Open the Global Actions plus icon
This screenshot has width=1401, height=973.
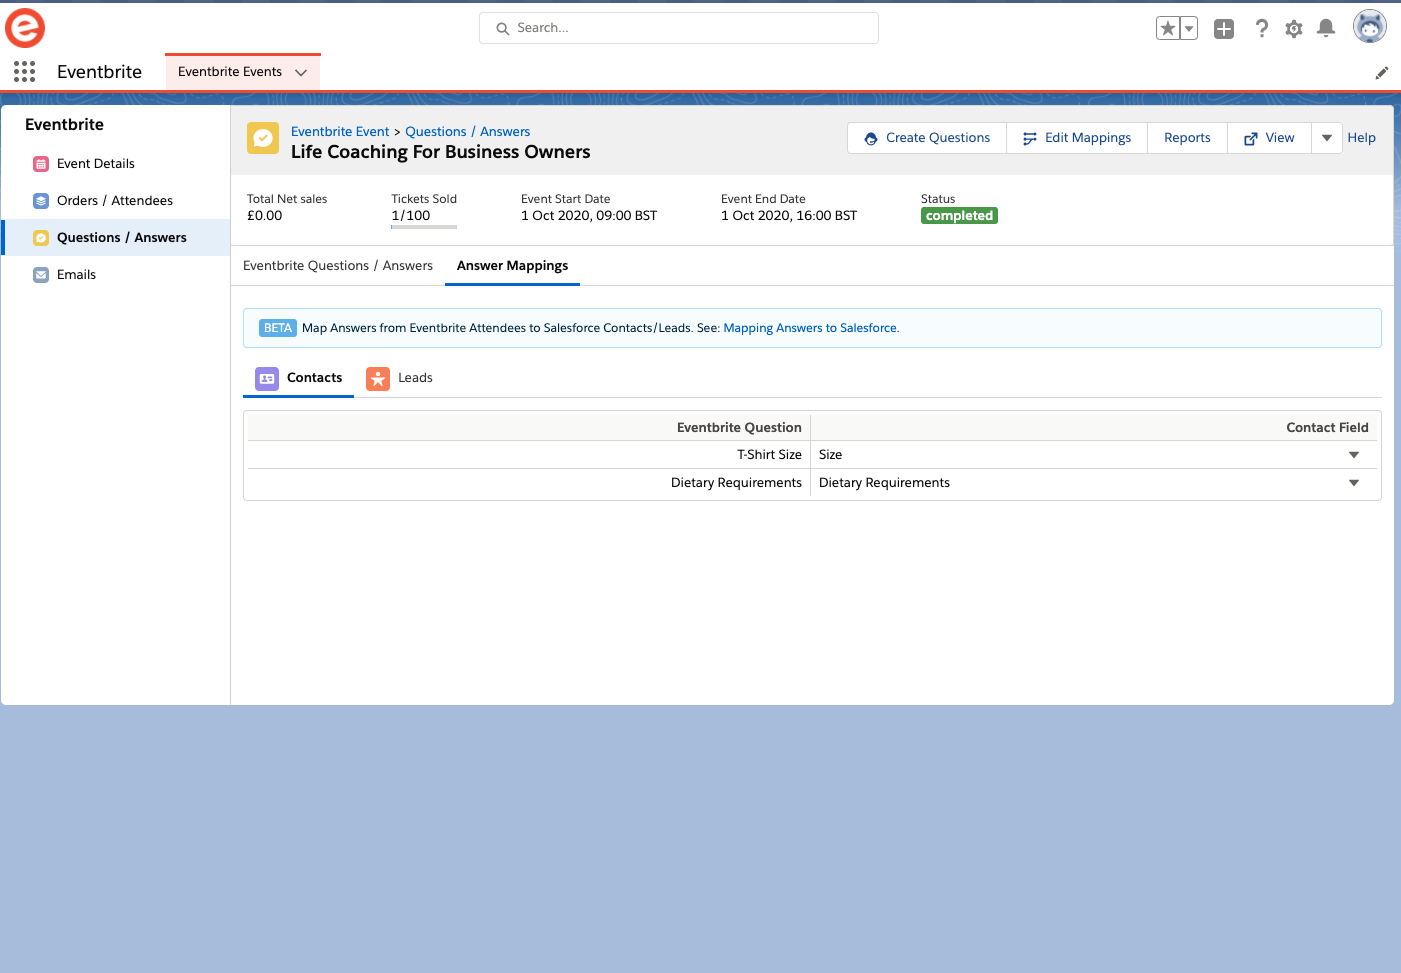[1224, 29]
